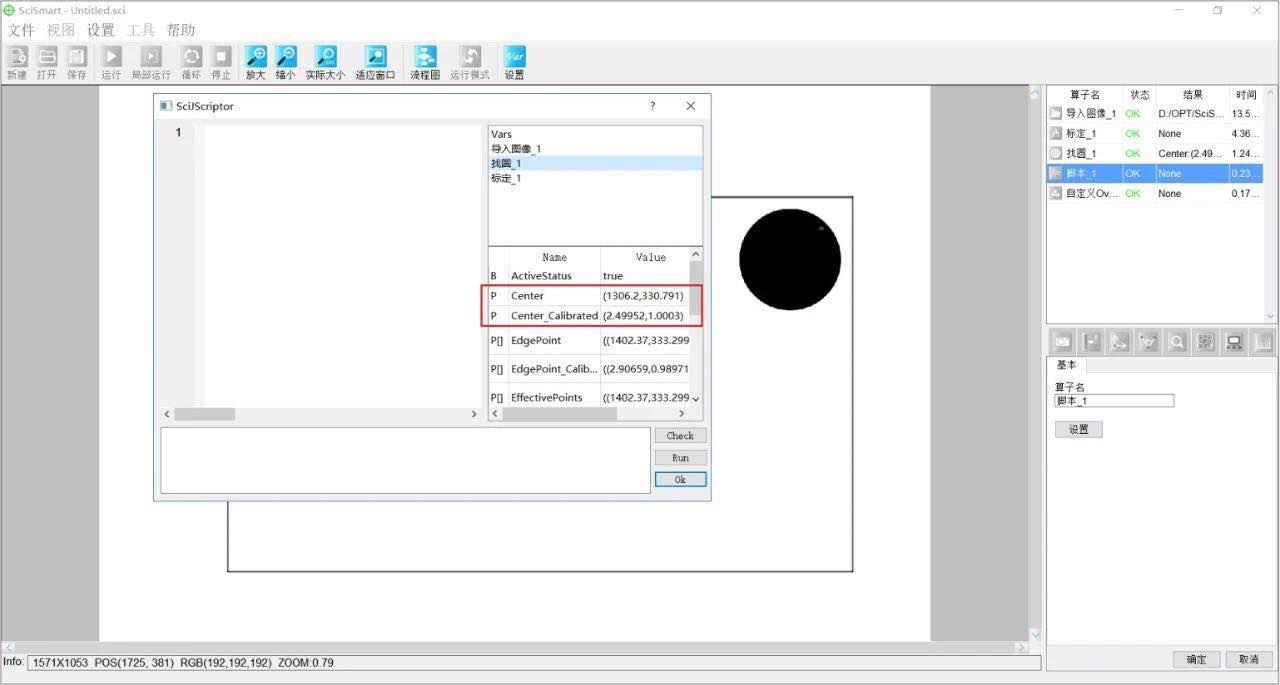Click the camera icon in operator toolbar
This screenshot has height=685, width=1280.
point(1062,342)
